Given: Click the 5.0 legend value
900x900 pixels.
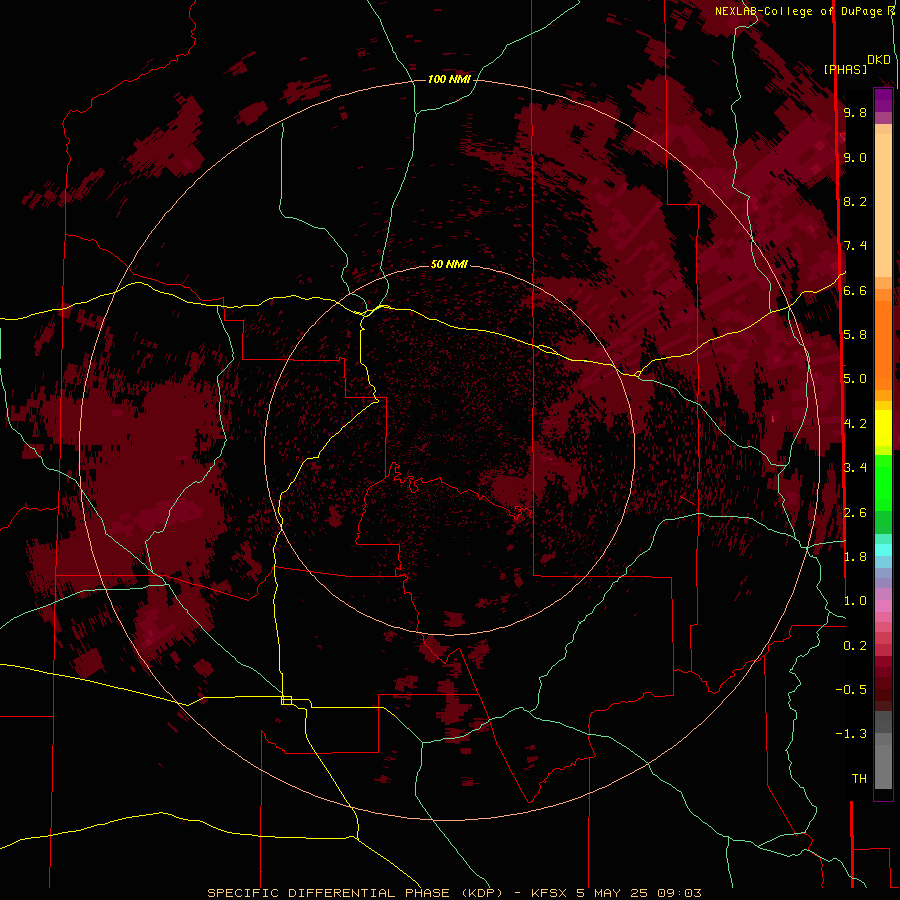Looking at the screenshot, I should pos(855,379).
